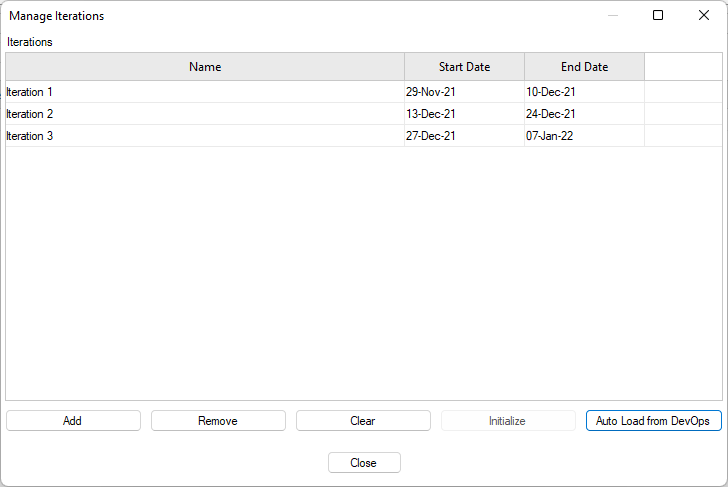Maximize the Manage Iterations window
Image resolution: width=728 pixels, height=487 pixels.
[x=658, y=15]
